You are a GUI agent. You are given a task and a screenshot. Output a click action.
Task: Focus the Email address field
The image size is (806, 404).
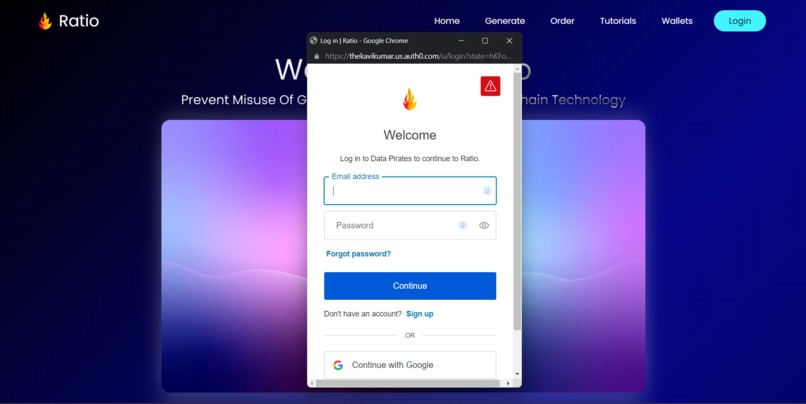point(410,191)
